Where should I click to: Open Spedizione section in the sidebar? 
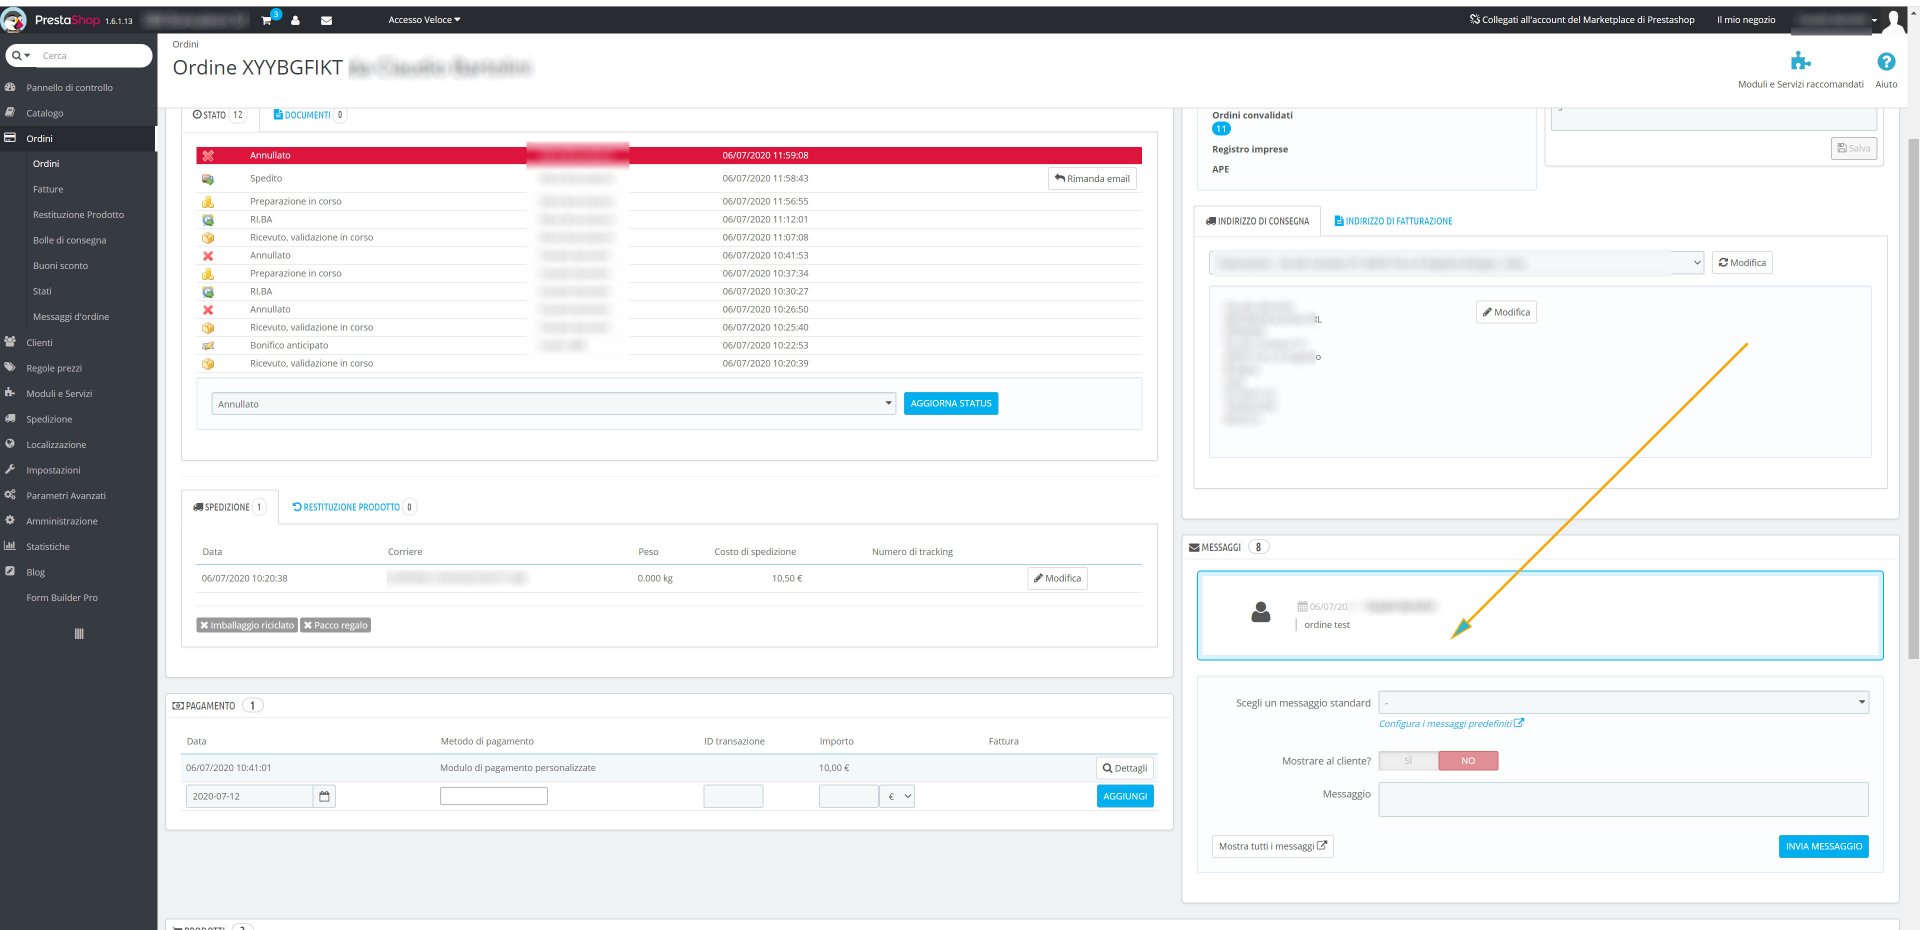(49, 419)
